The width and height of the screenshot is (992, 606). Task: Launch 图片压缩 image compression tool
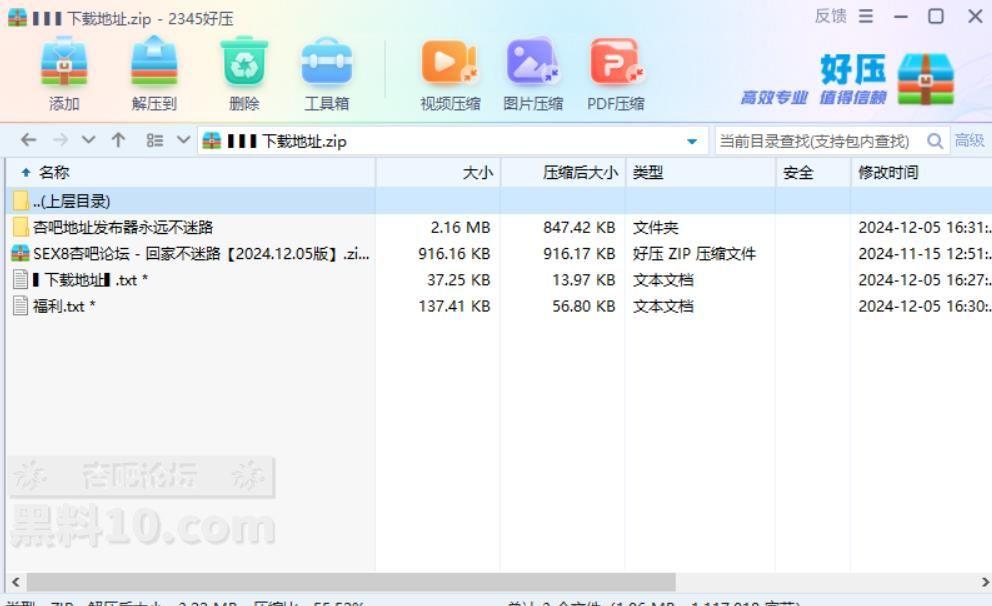tap(533, 61)
